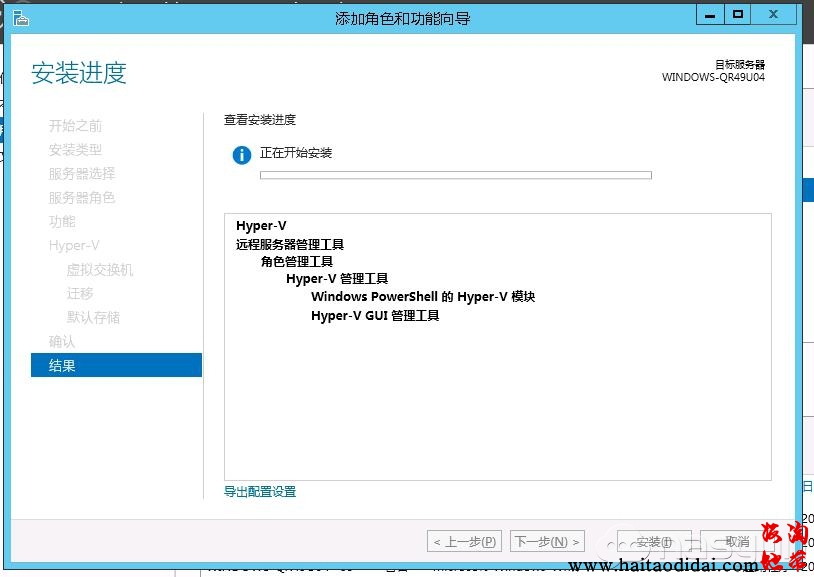The height and width of the screenshot is (577, 814).
Task: Go to the 安装类型 step
Action: click(x=75, y=150)
